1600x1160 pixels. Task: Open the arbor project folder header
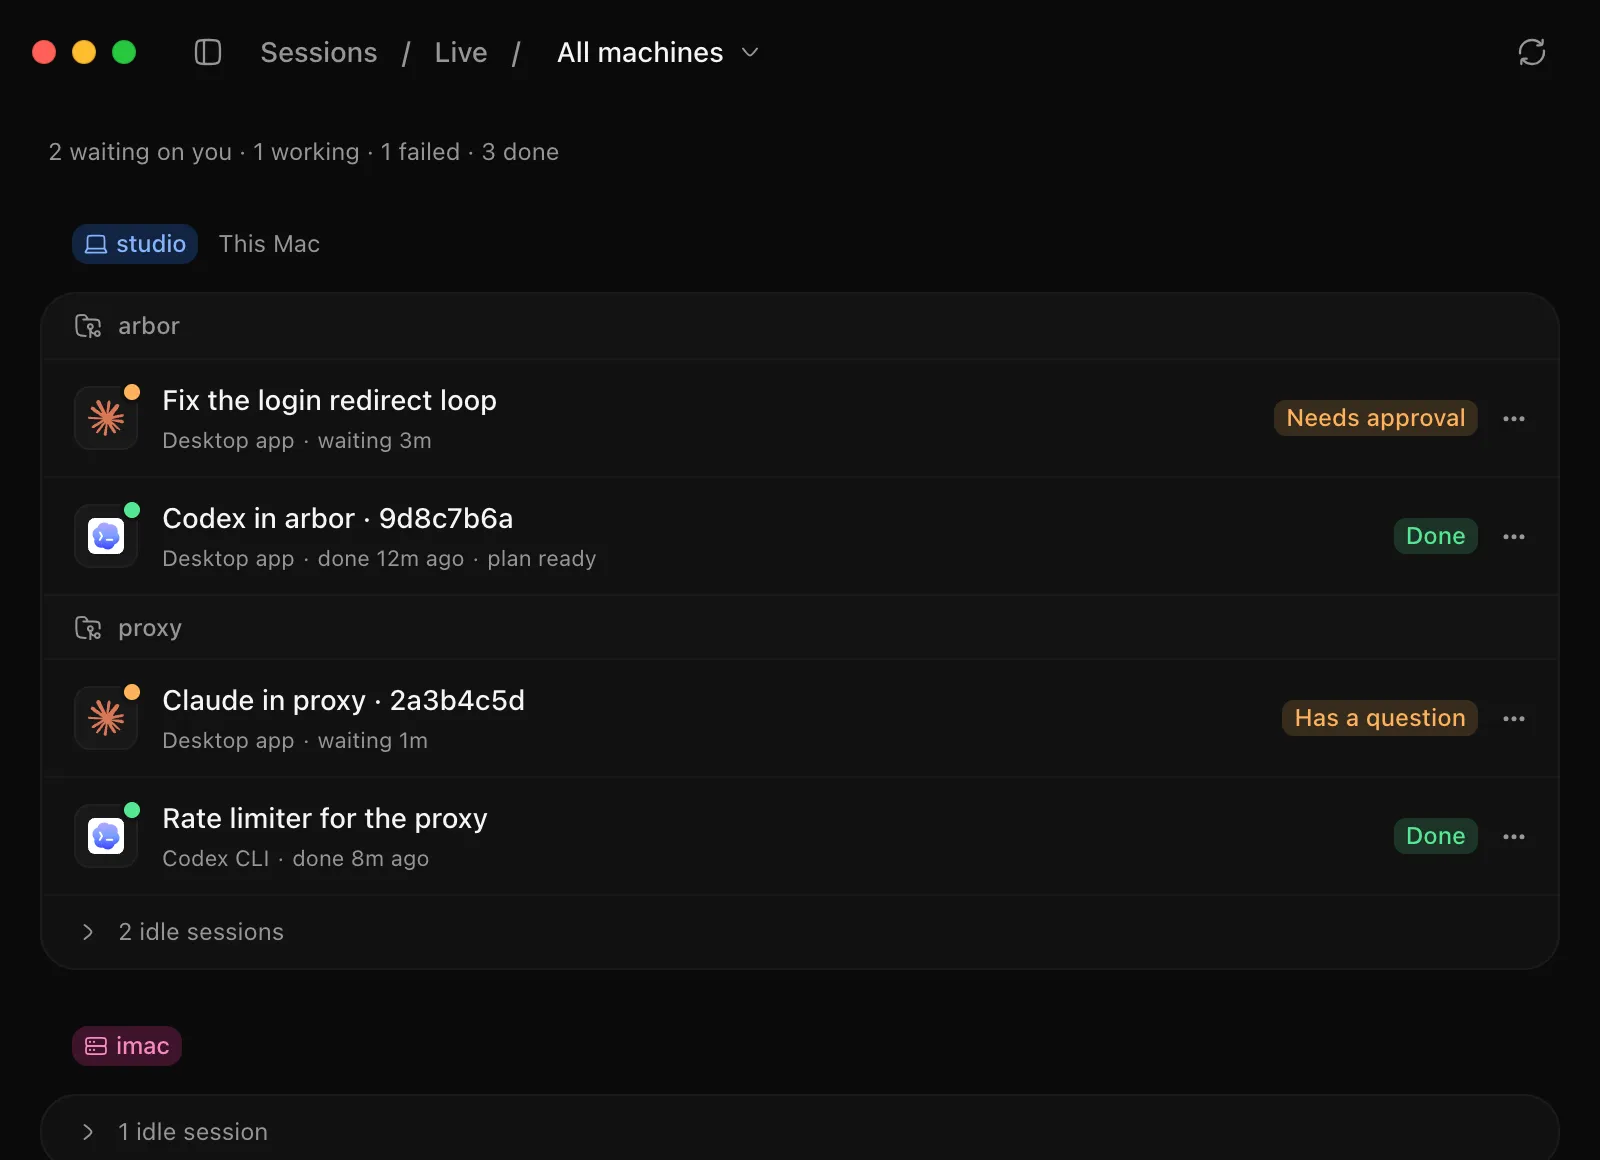point(800,326)
